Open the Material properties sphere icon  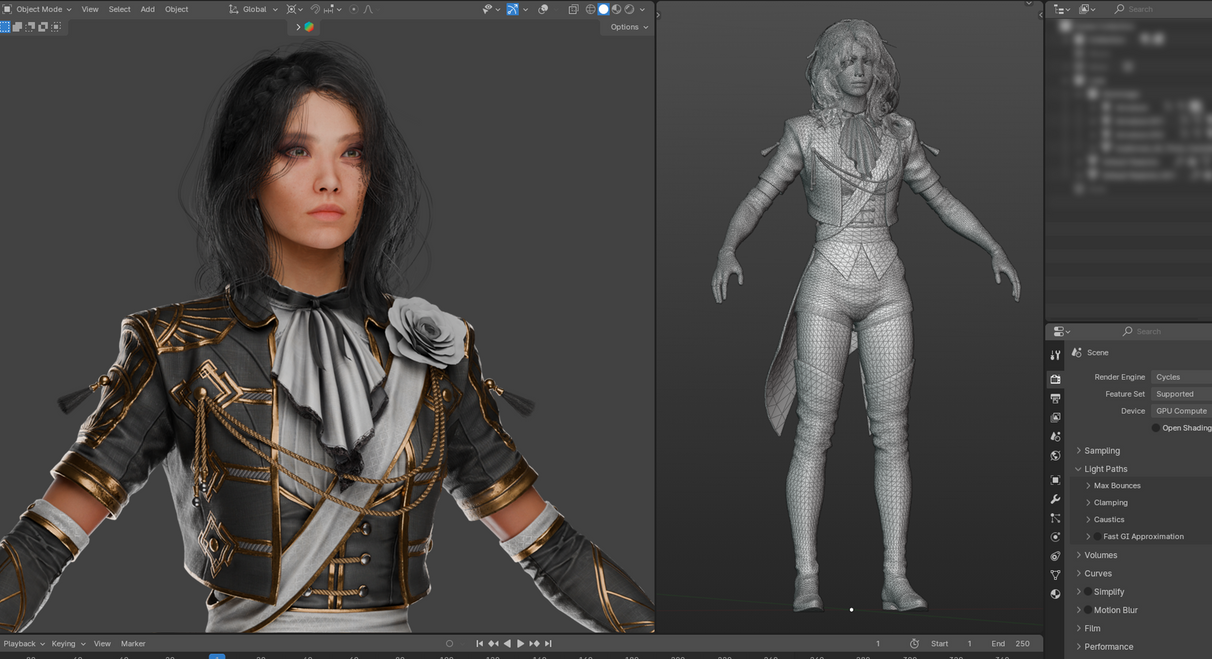tap(1055, 594)
